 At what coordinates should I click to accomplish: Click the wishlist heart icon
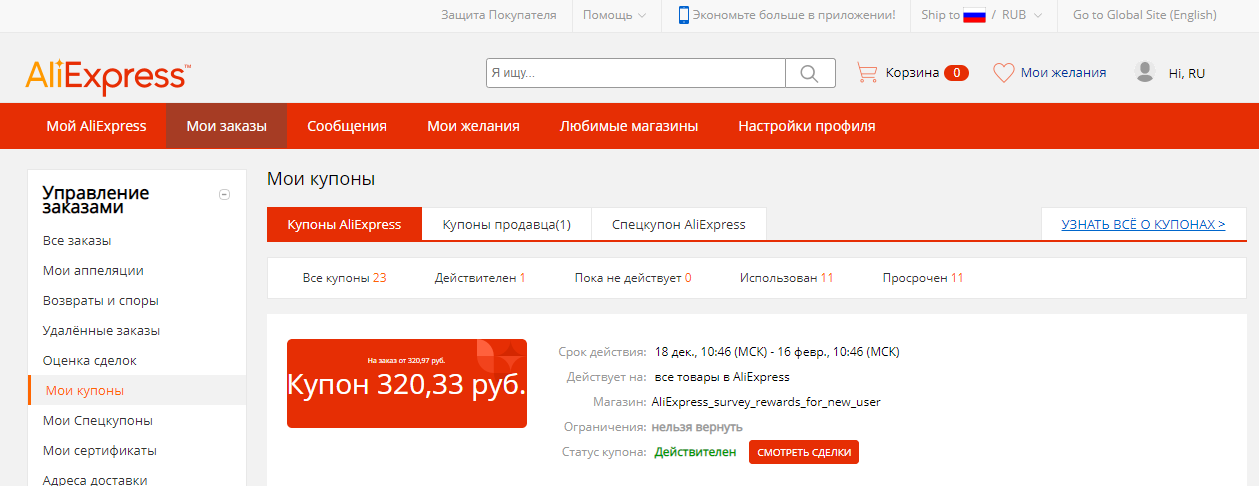(x=1003, y=72)
